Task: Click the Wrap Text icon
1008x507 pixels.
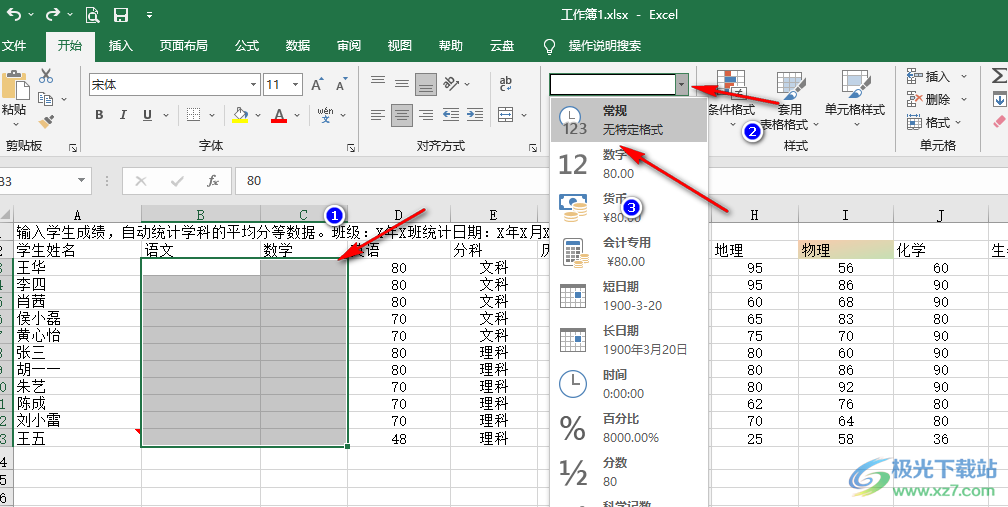Action: [x=506, y=83]
